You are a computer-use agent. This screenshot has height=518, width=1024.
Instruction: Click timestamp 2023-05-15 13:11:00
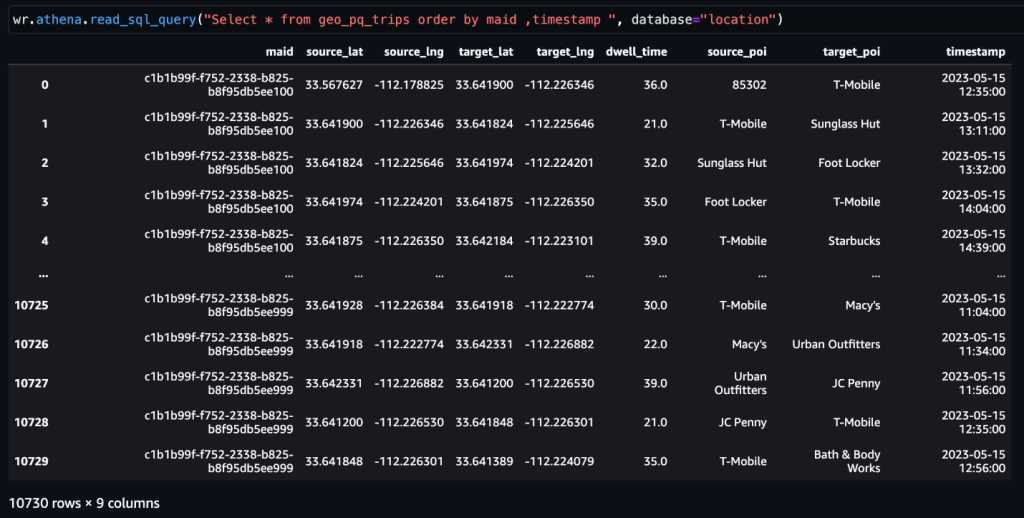(x=973, y=123)
